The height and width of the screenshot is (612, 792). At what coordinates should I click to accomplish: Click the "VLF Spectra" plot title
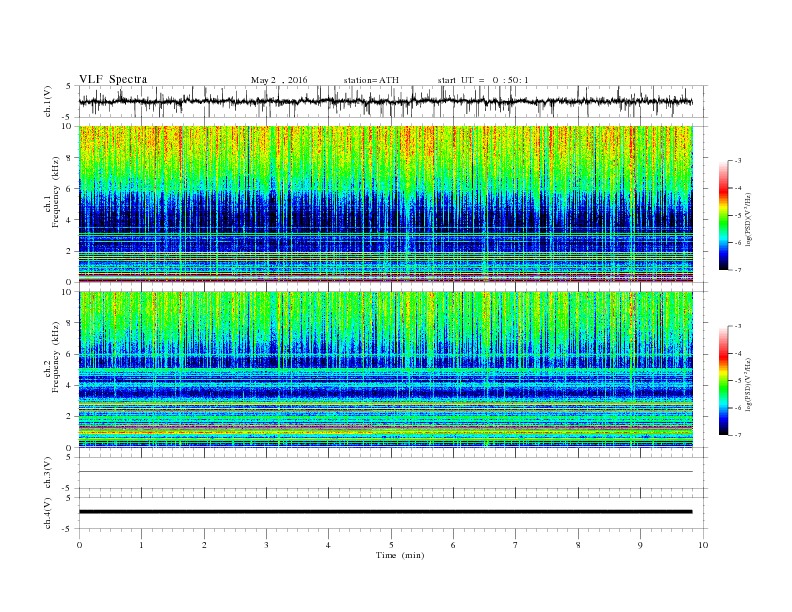tap(113, 79)
